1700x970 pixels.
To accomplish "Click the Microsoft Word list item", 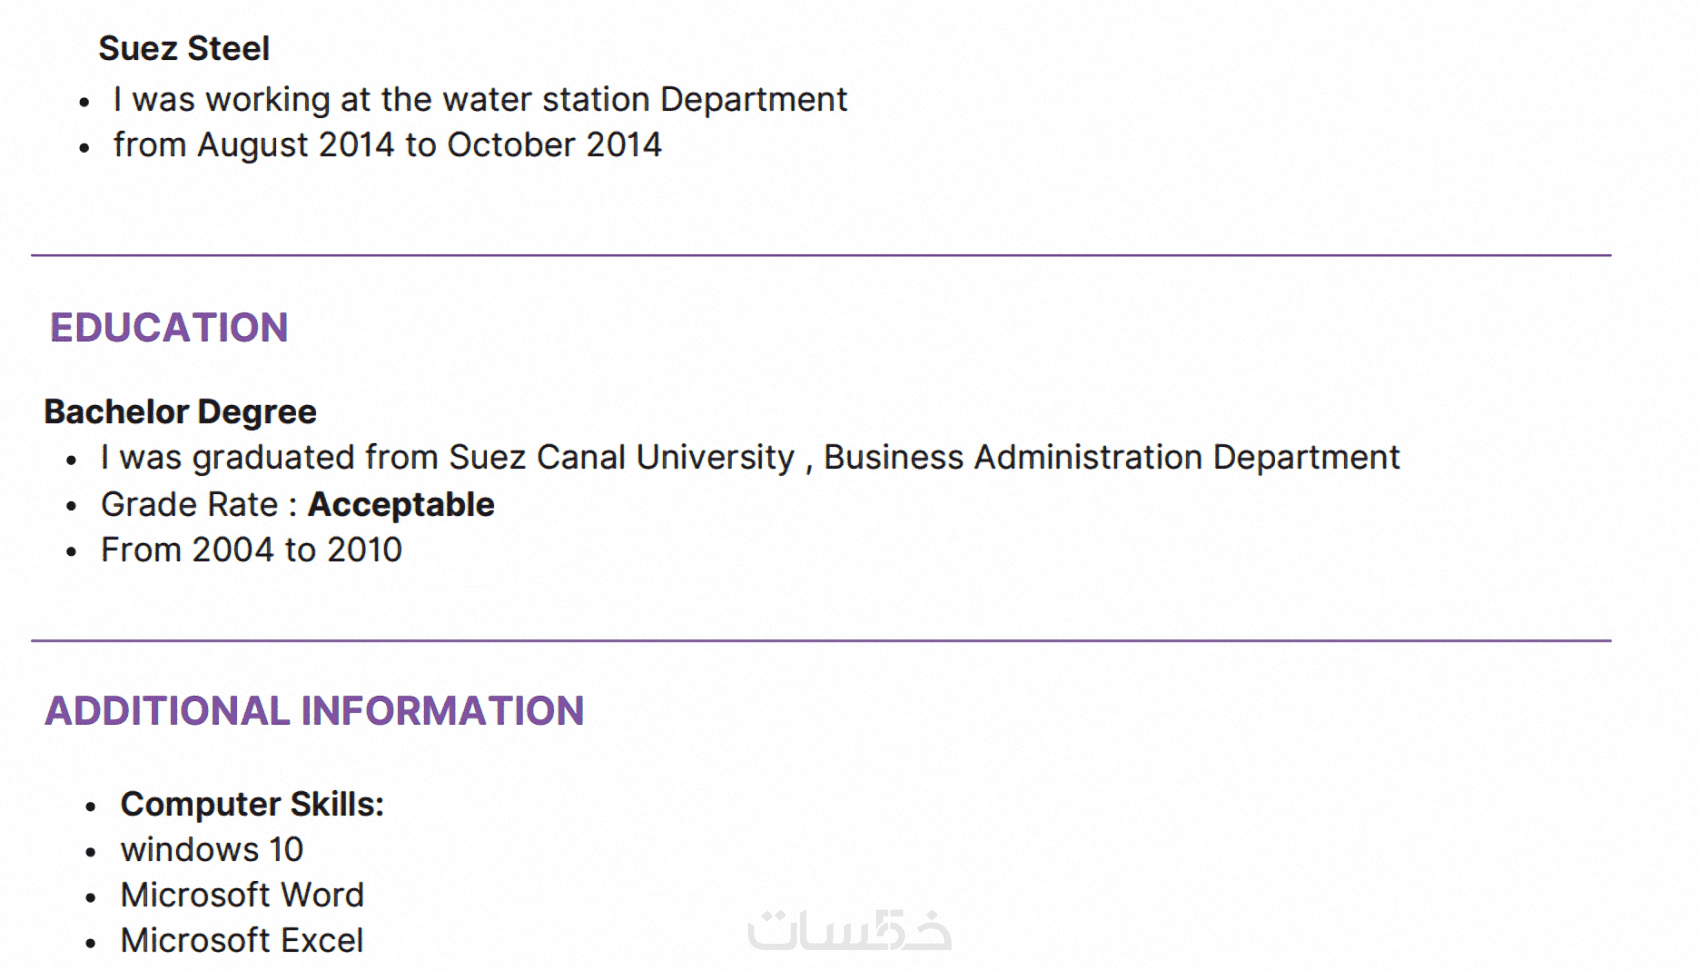I will click(242, 895).
